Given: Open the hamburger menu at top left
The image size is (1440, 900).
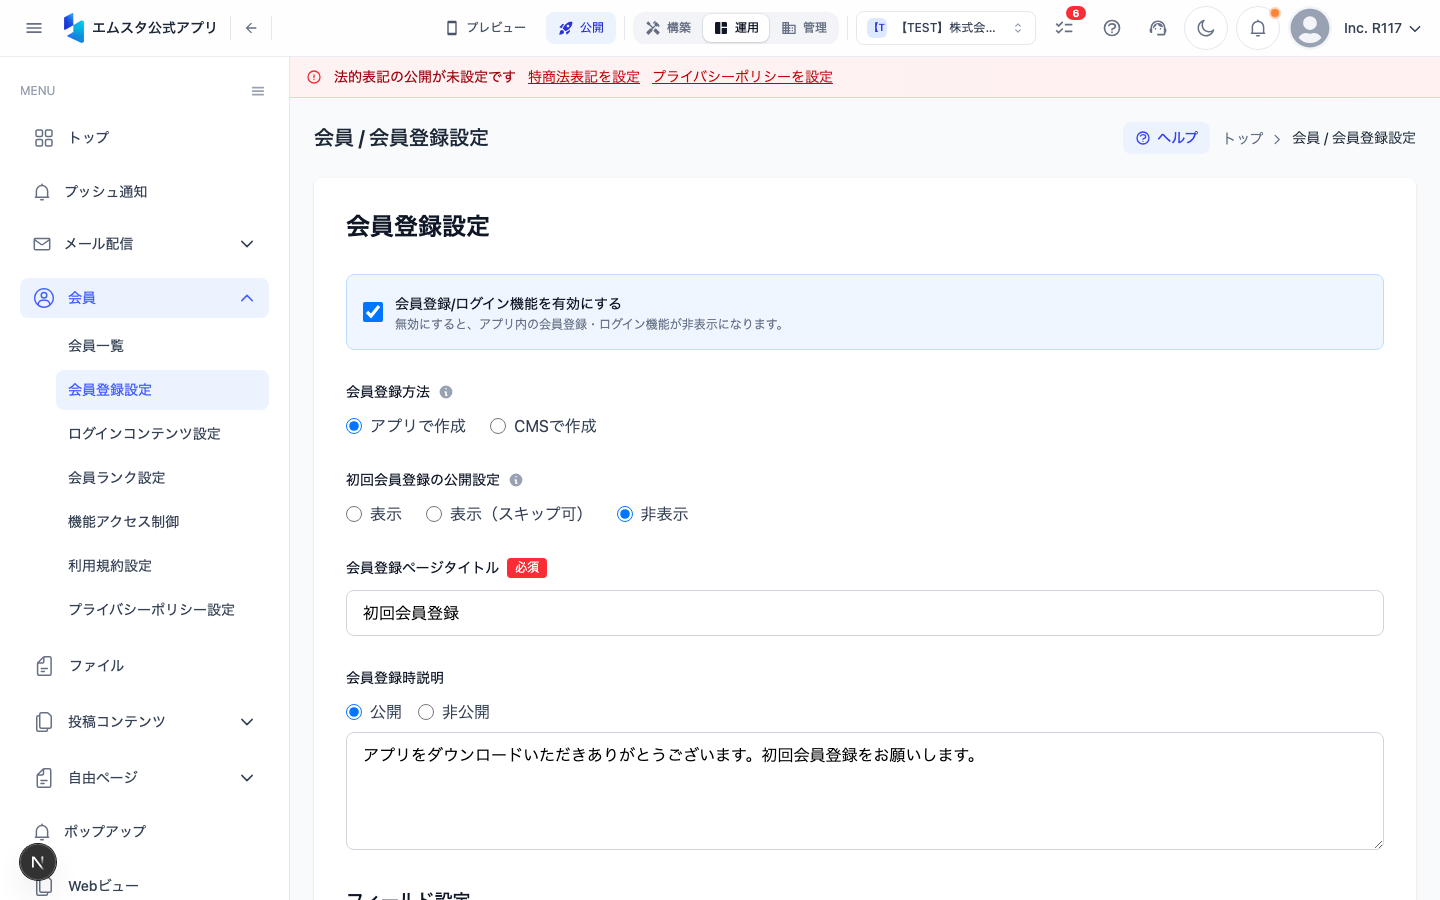Looking at the screenshot, I should click(34, 28).
